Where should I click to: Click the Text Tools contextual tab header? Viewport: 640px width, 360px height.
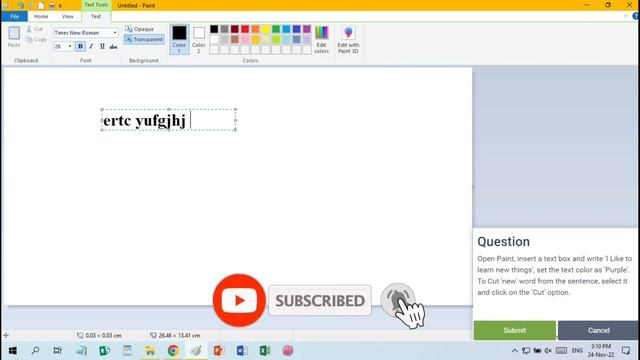pyautogui.click(x=96, y=5)
